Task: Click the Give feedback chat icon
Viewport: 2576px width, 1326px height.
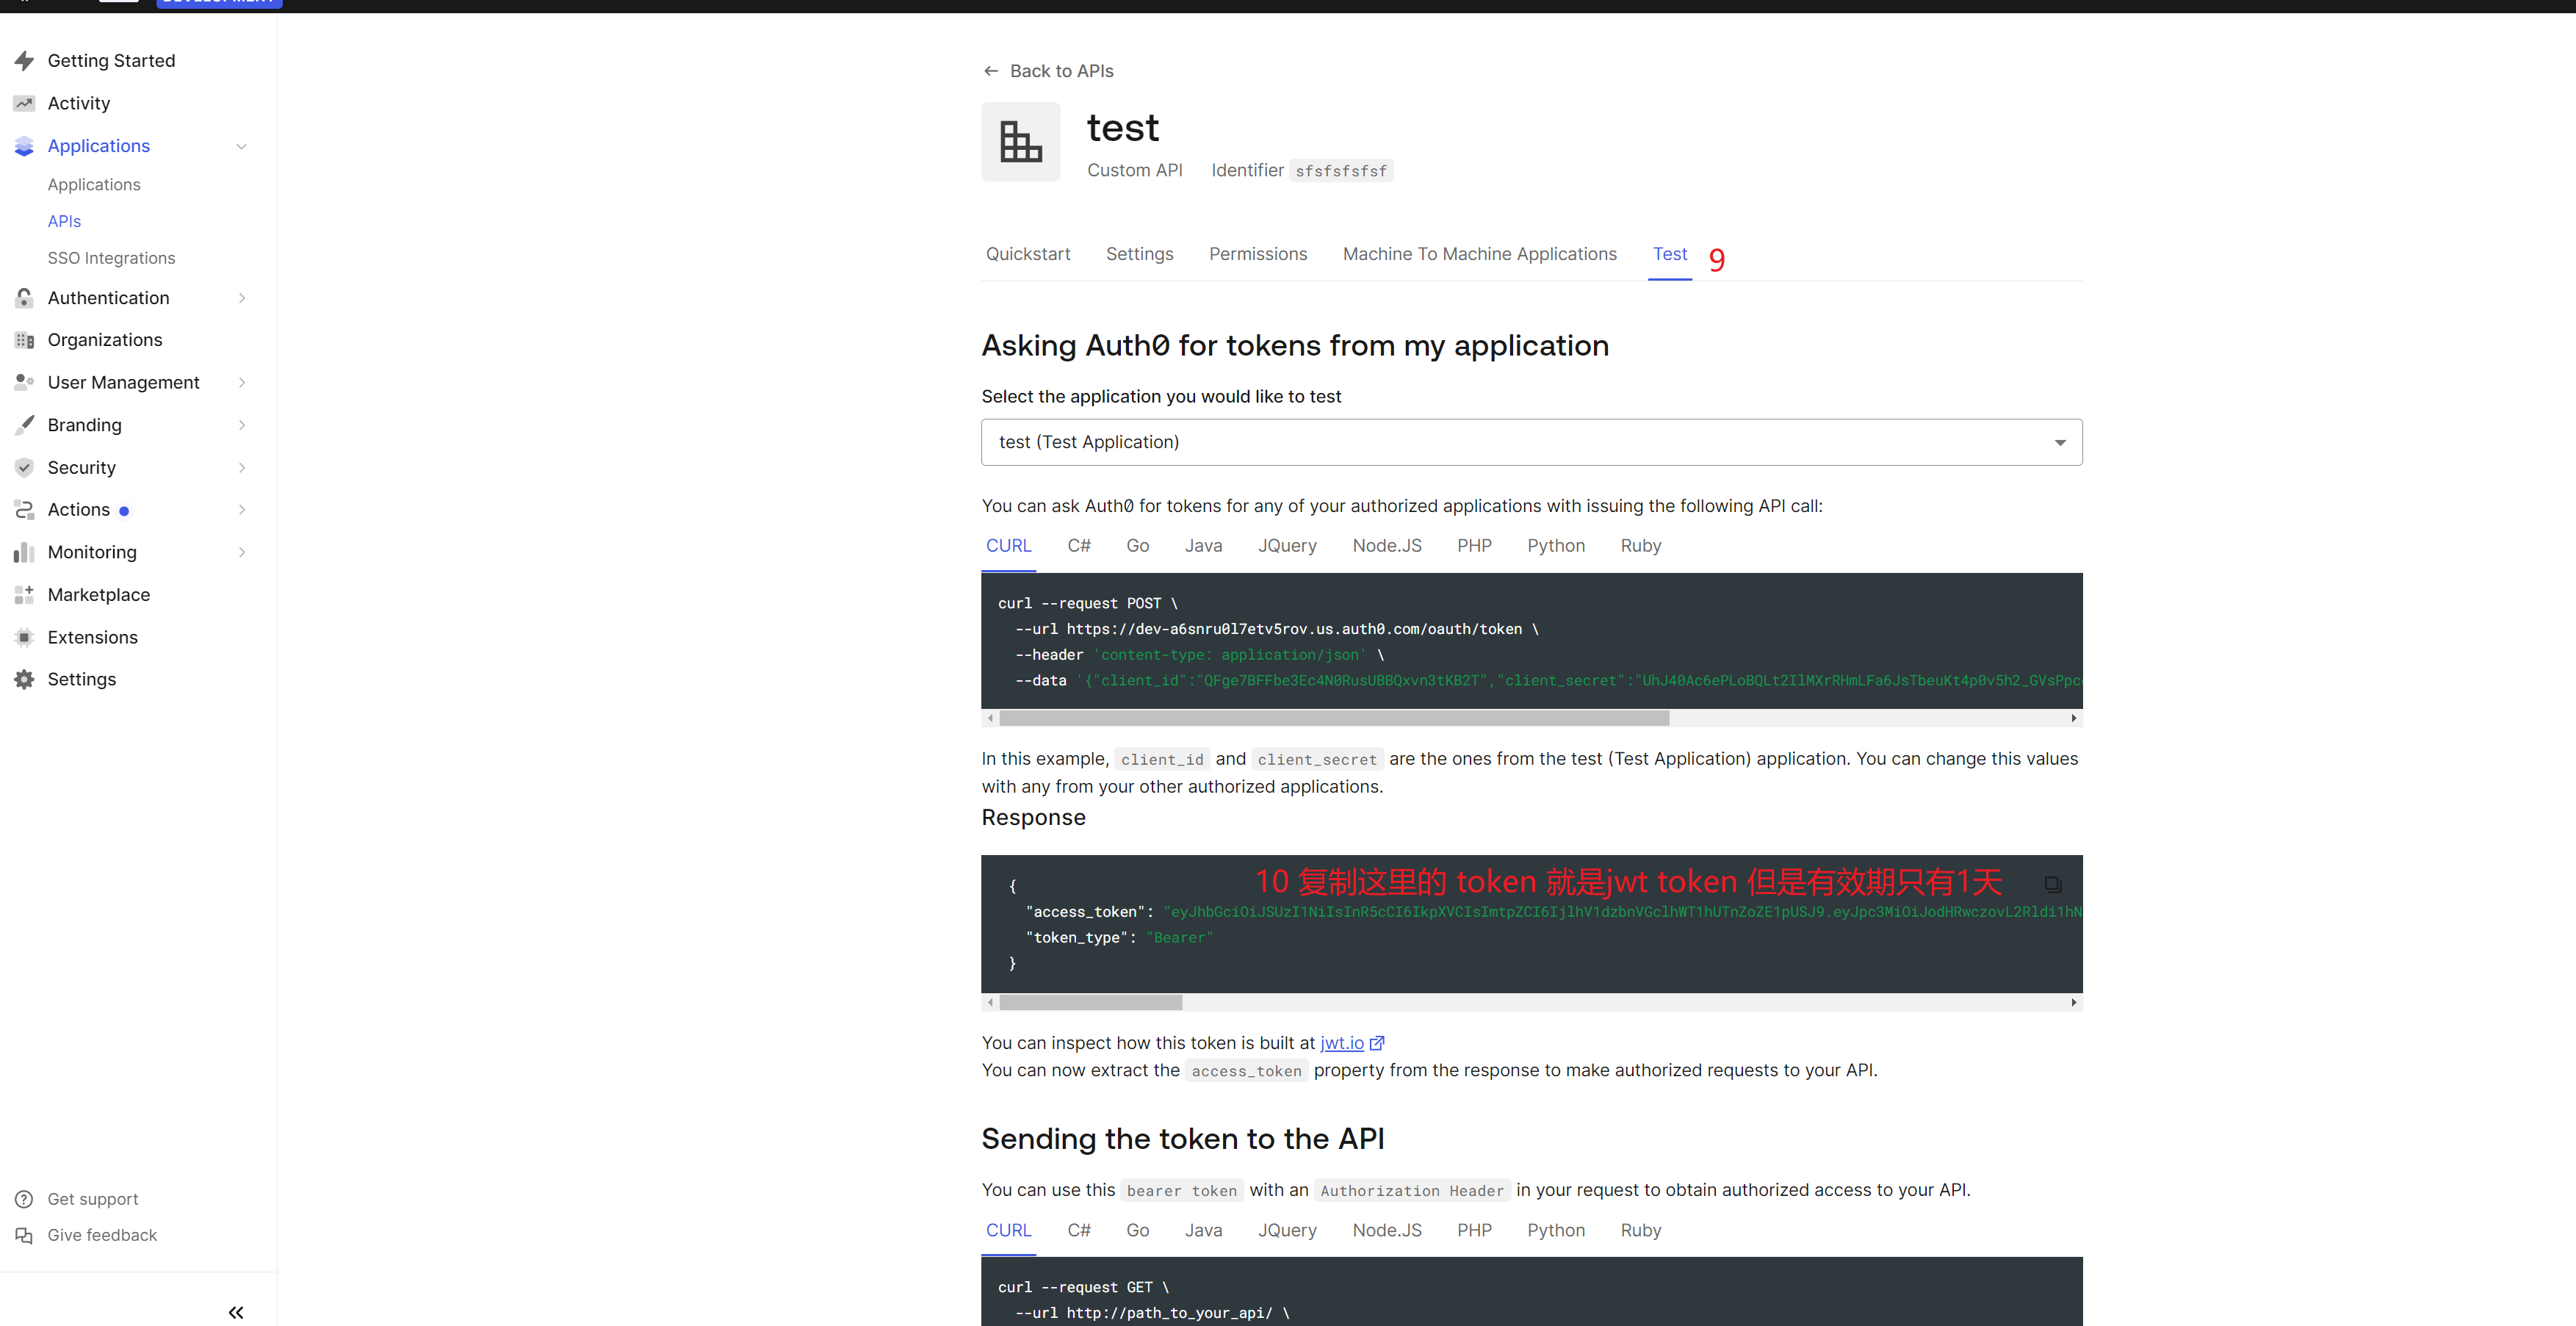Action: pos(24,1236)
